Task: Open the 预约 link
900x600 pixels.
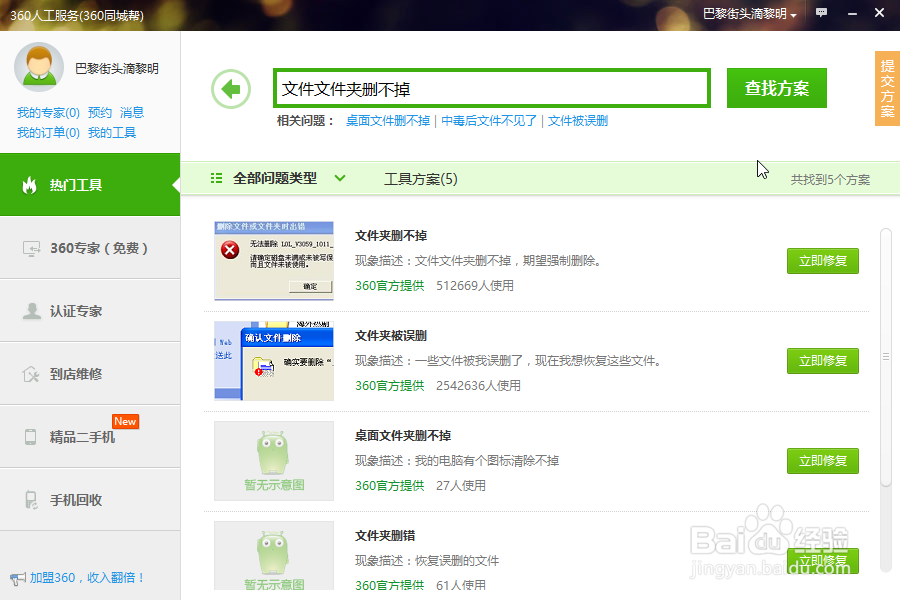Action: [x=100, y=113]
